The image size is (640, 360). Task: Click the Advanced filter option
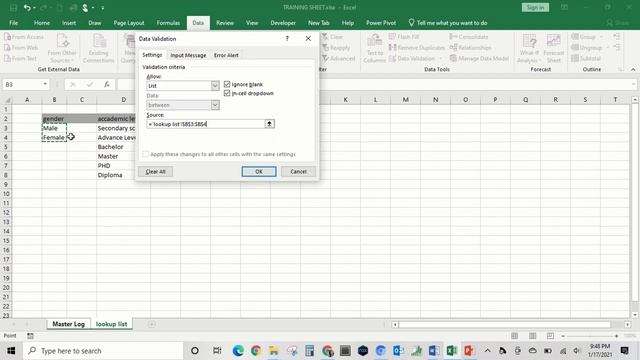tap(338, 58)
